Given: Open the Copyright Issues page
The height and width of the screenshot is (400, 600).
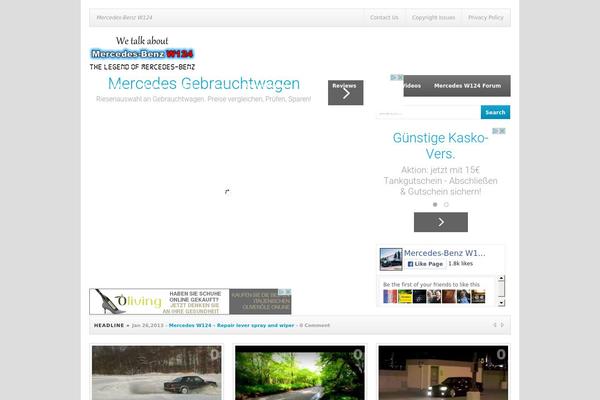Looking at the screenshot, I should pyautogui.click(x=434, y=18).
